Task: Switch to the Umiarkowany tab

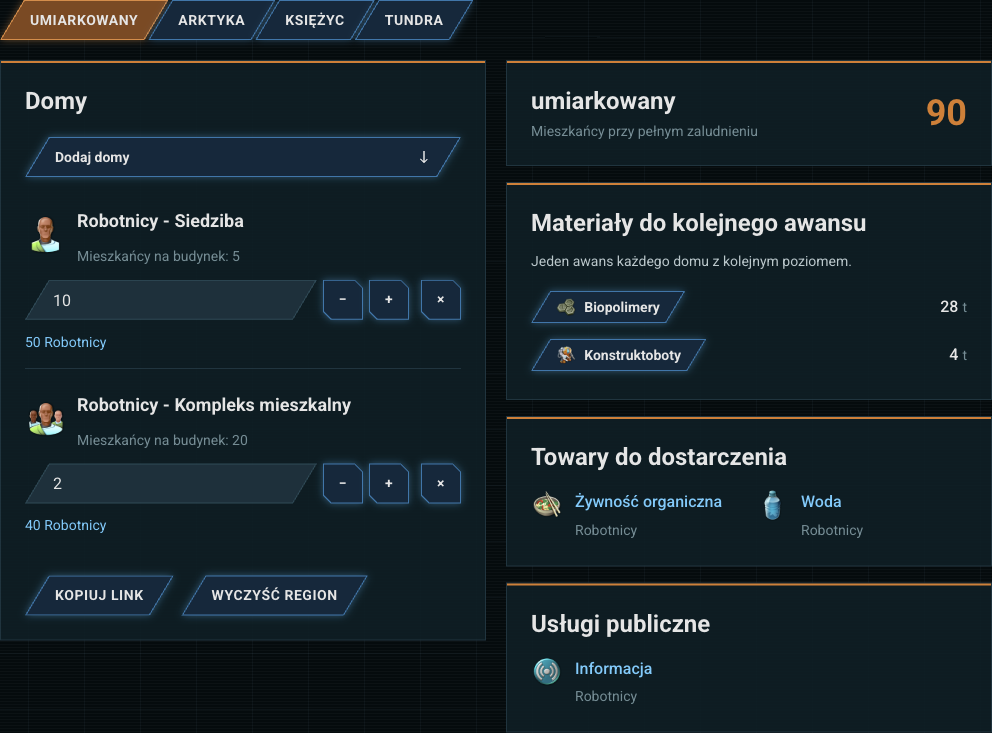Action: [x=84, y=20]
